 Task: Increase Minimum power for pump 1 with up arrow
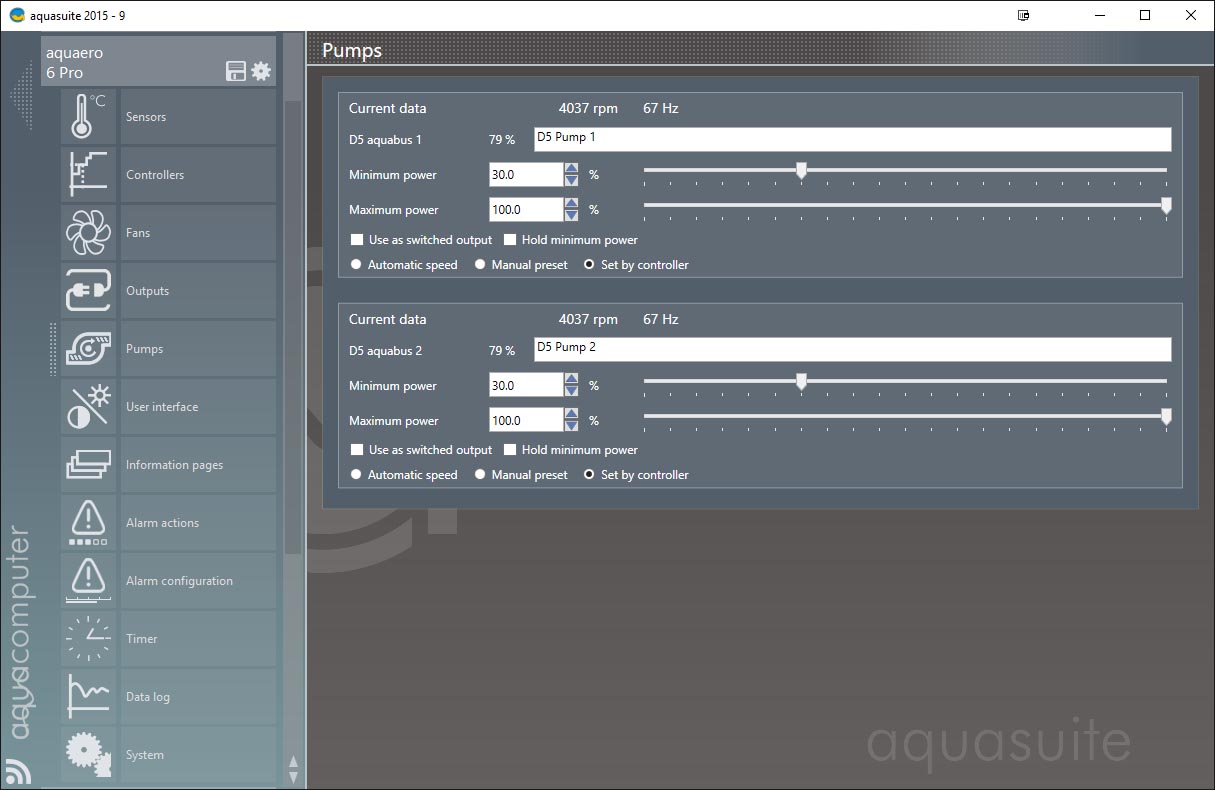pos(571,168)
